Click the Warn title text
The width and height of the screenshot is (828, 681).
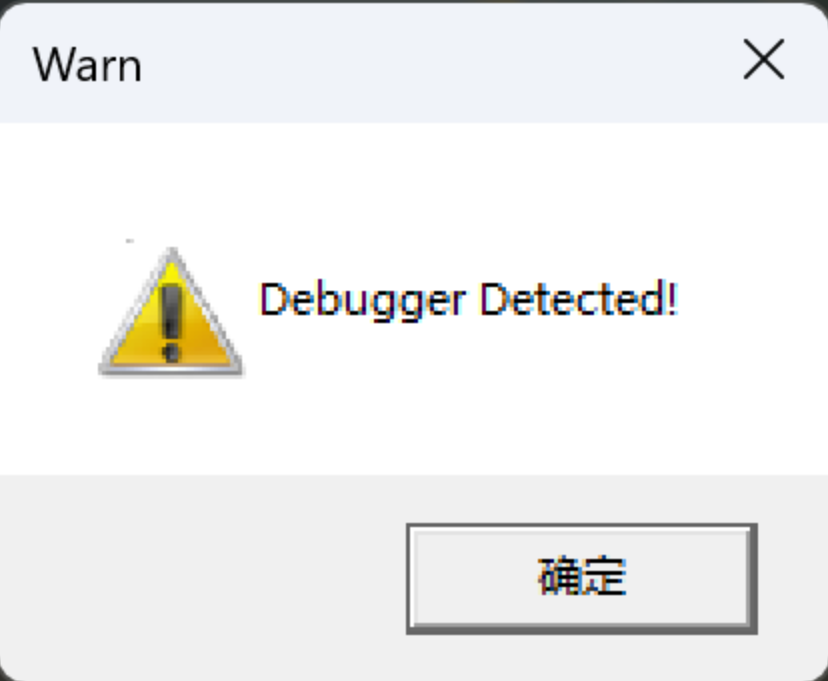[88, 65]
